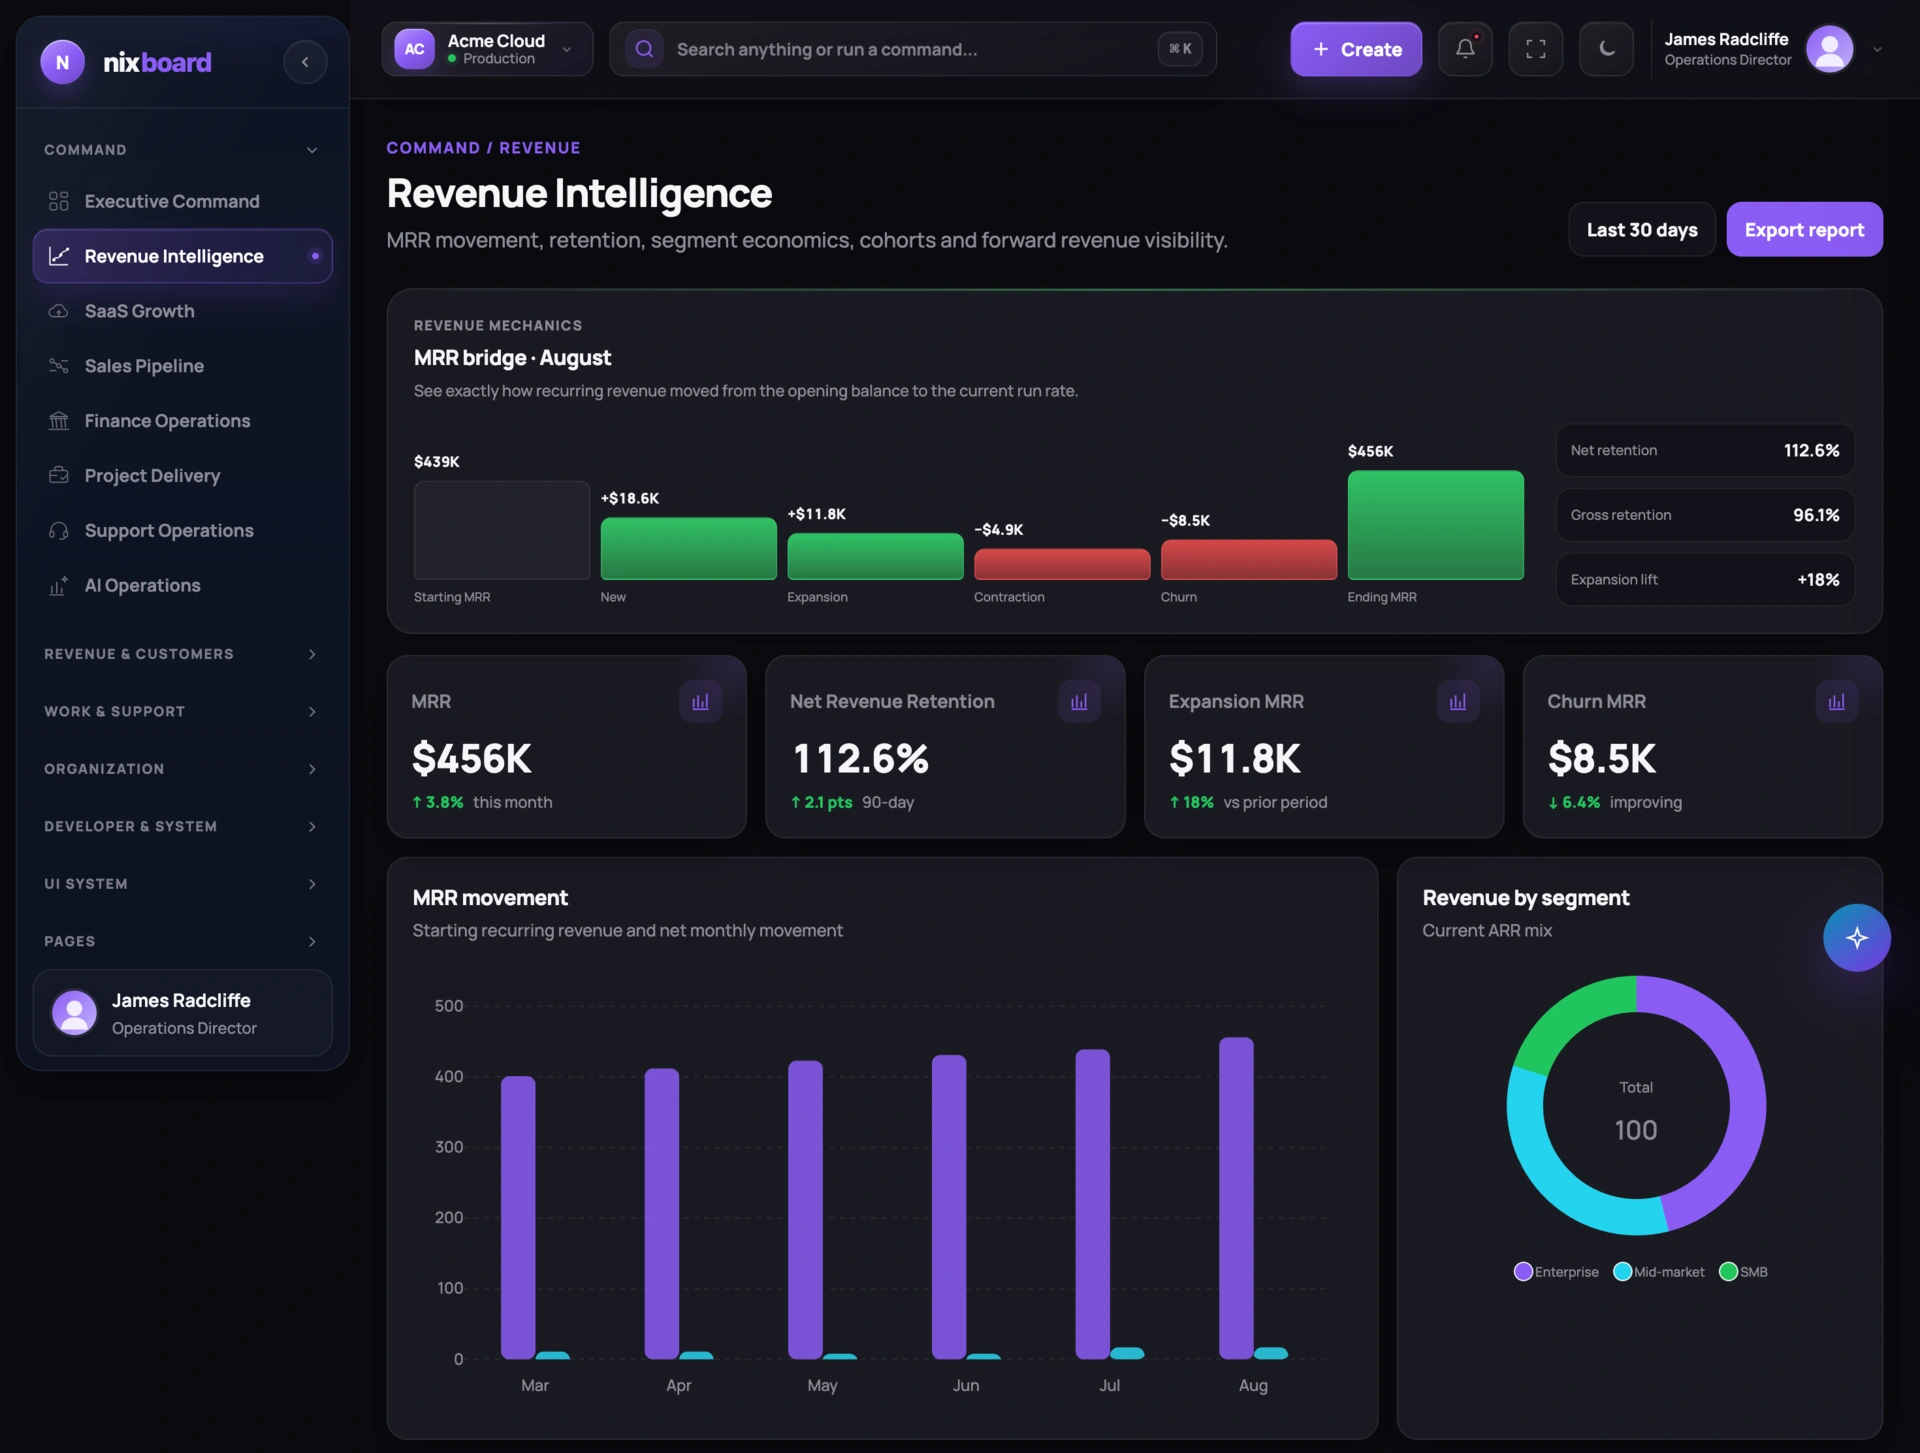1920x1453 pixels.
Task: Click the Export report button
Action: click(1804, 230)
